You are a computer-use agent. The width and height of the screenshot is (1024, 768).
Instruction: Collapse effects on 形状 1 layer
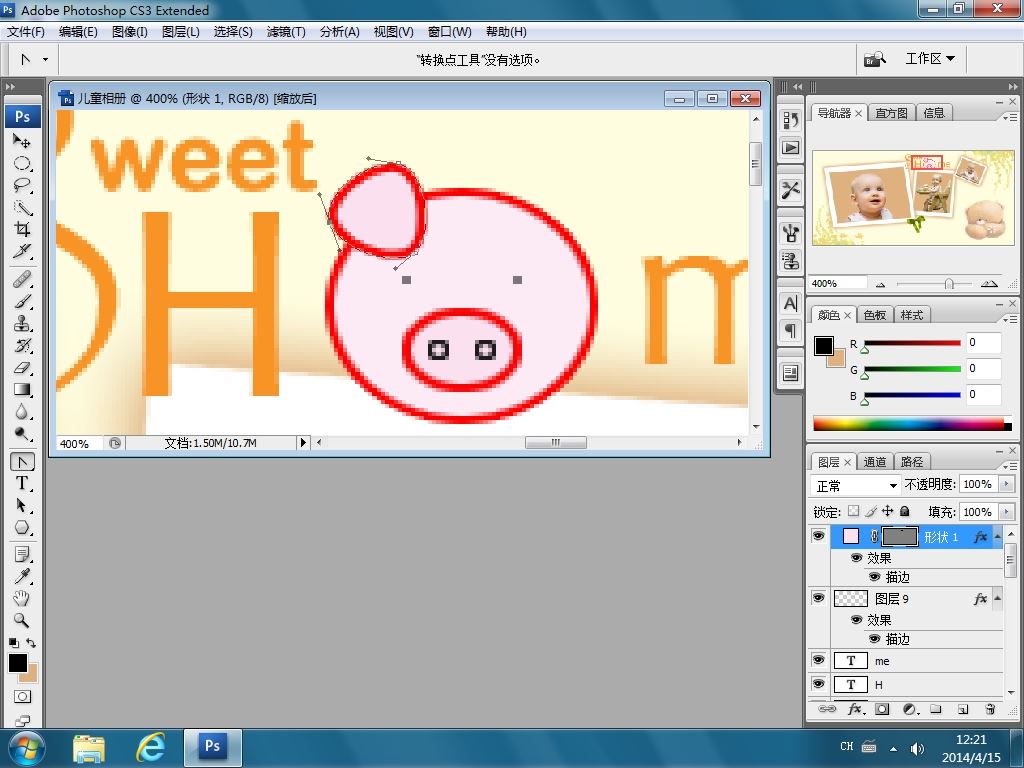tap(997, 536)
